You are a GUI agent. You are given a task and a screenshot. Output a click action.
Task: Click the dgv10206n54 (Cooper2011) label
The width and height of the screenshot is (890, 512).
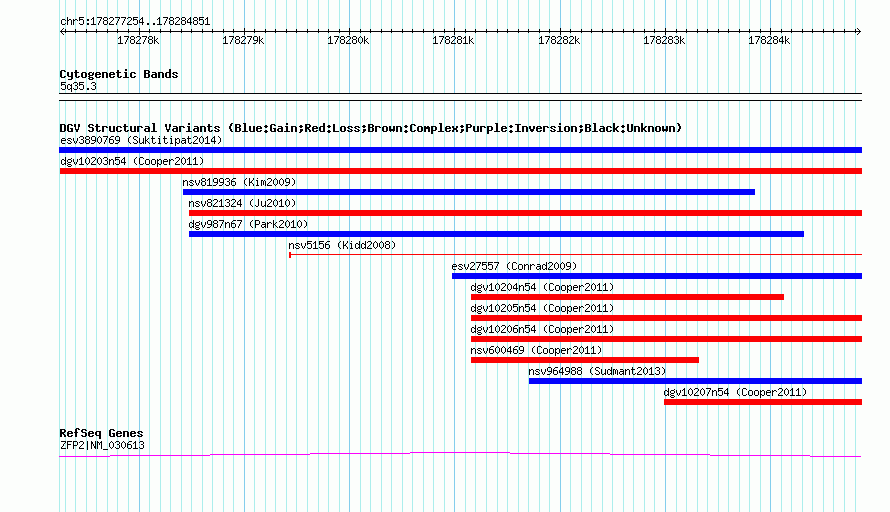tap(542, 329)
